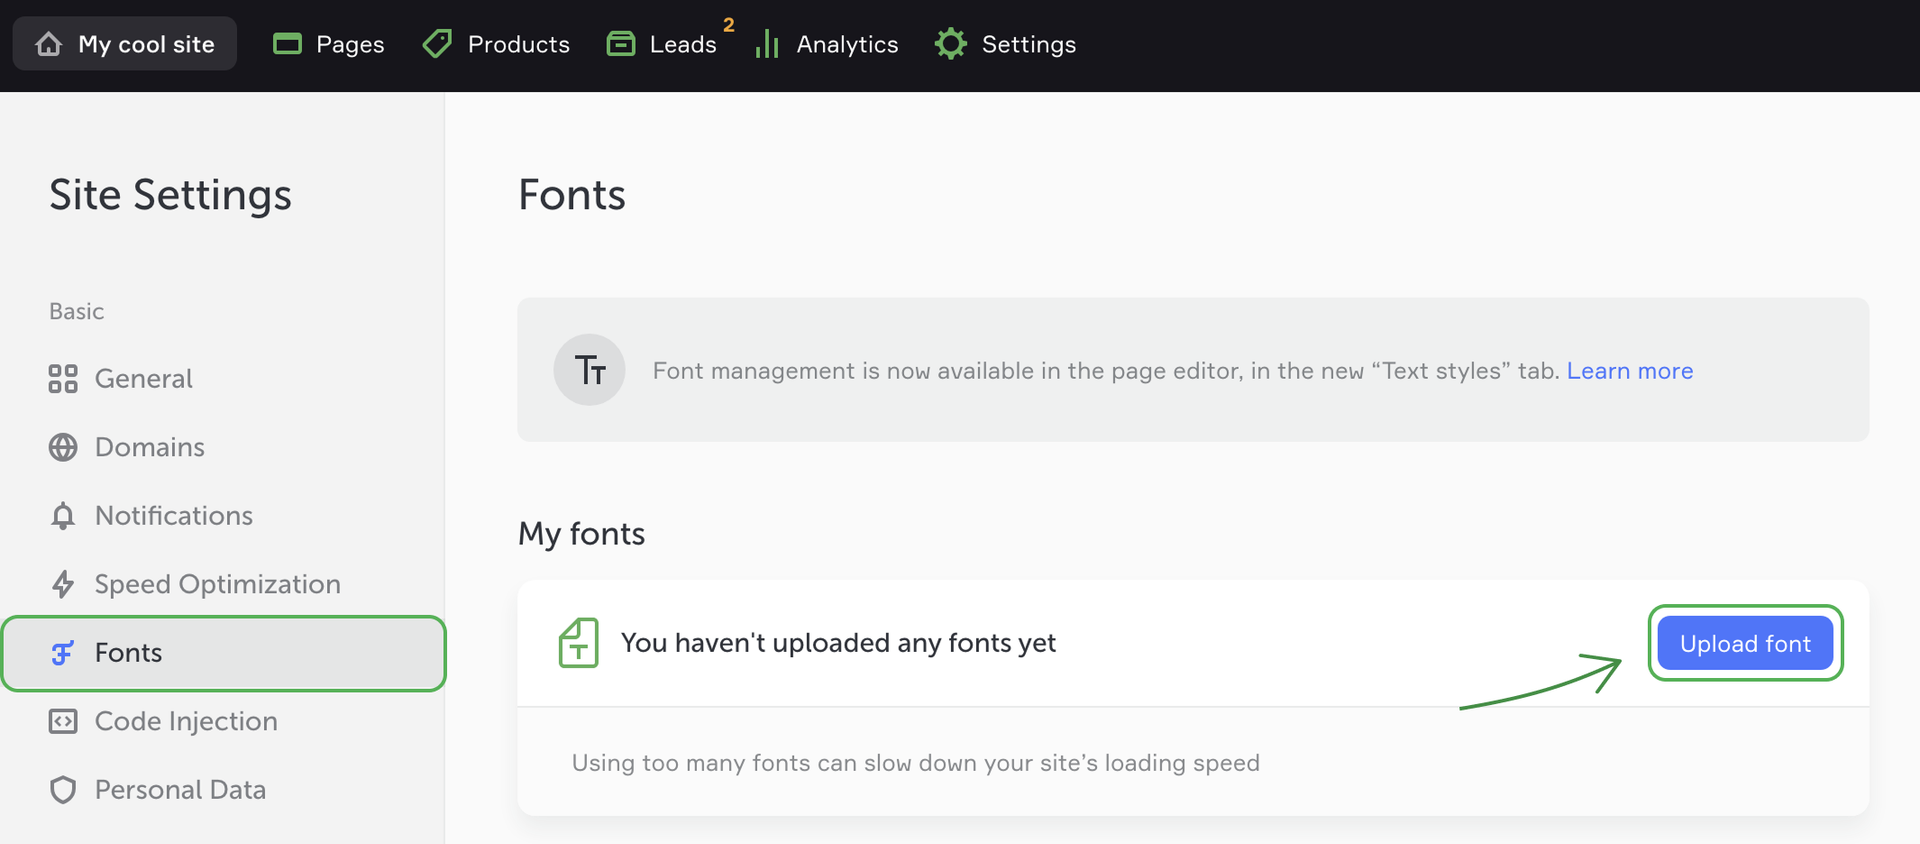Click the Tt text styles icon

point(589,370)
